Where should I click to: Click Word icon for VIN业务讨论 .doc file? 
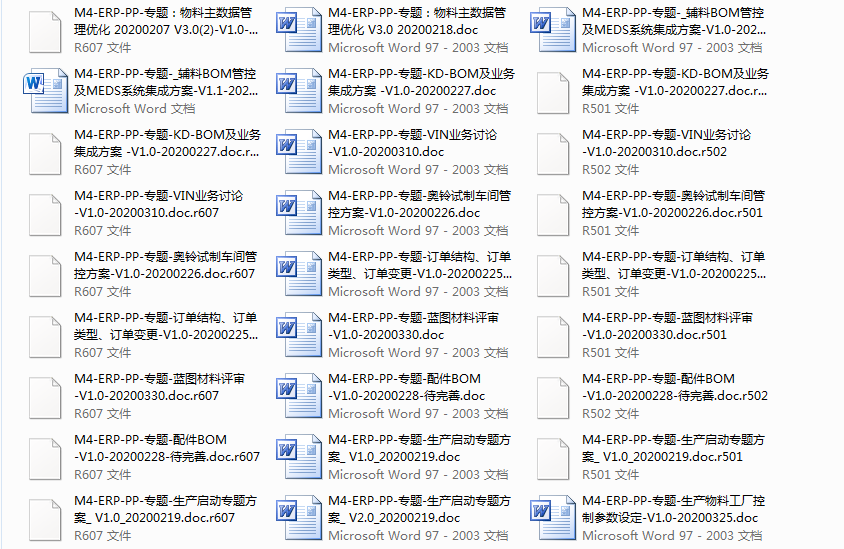tap(299, 153)
